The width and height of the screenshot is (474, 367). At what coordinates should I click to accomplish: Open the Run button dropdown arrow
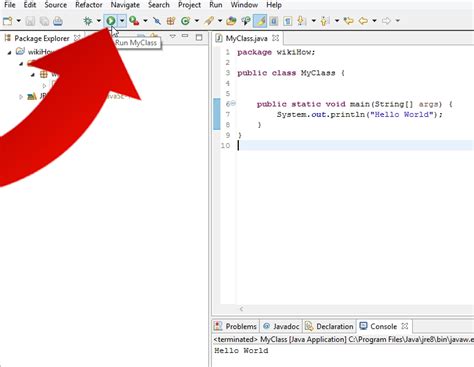122,21
